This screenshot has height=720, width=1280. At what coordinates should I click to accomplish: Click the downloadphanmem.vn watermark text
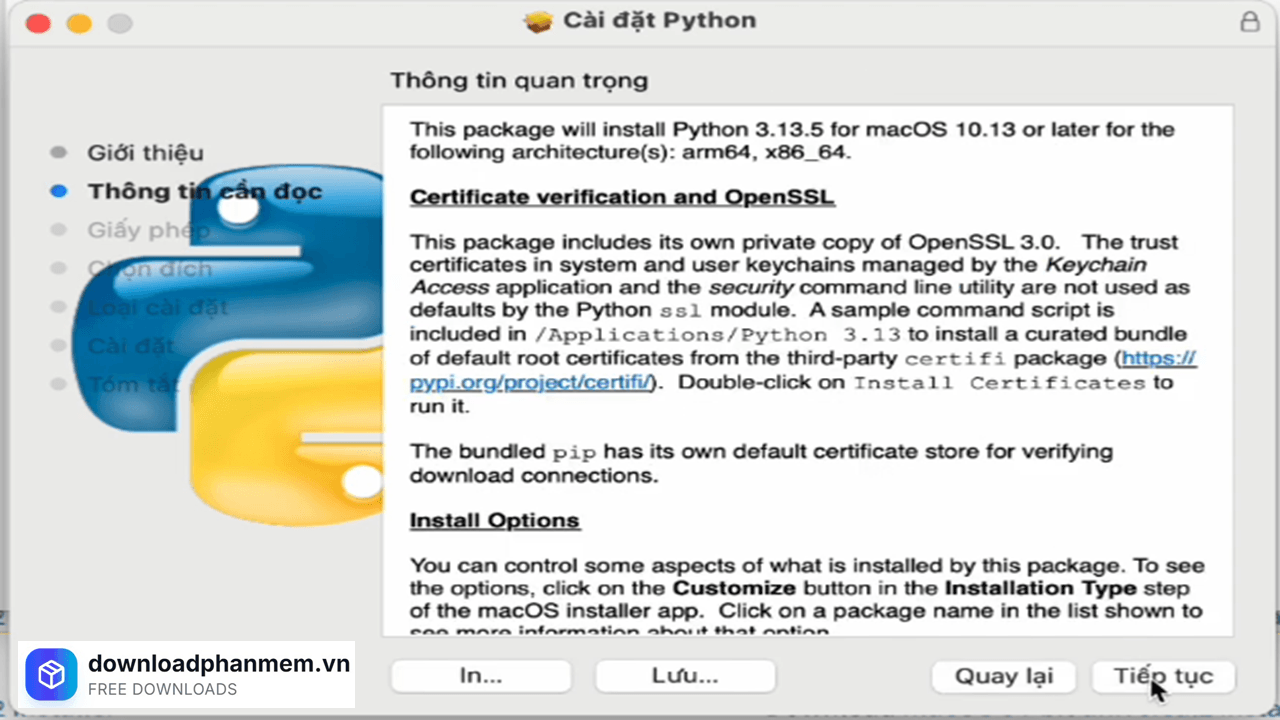pos(219,663)
